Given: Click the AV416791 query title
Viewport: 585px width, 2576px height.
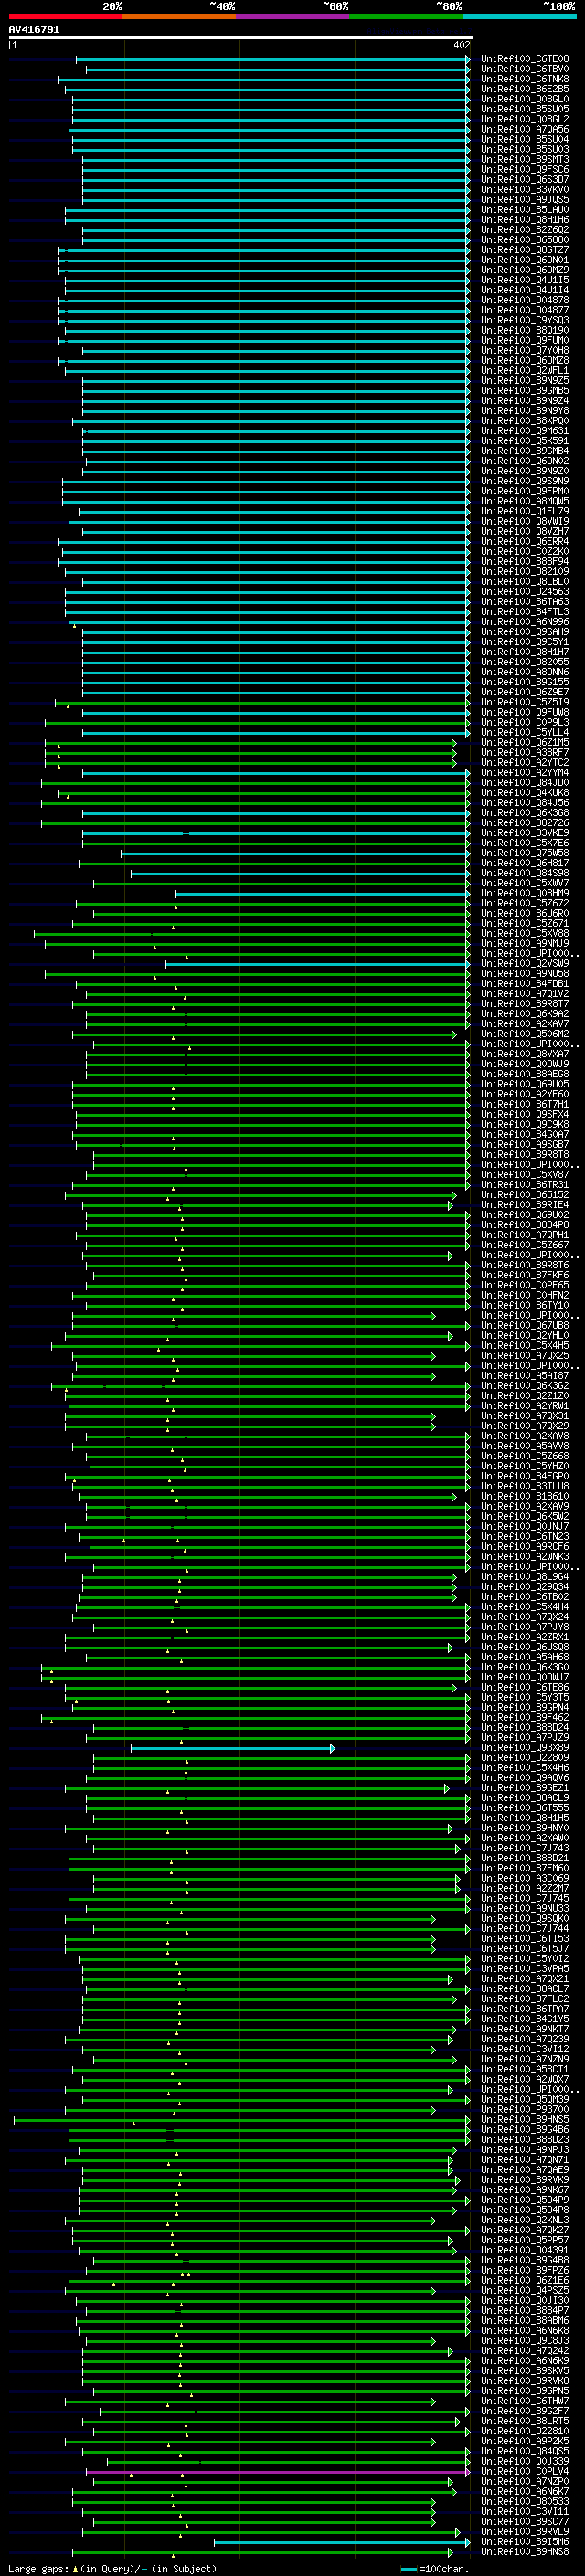Looking at the screenshot, I should (x=34, y=29).
